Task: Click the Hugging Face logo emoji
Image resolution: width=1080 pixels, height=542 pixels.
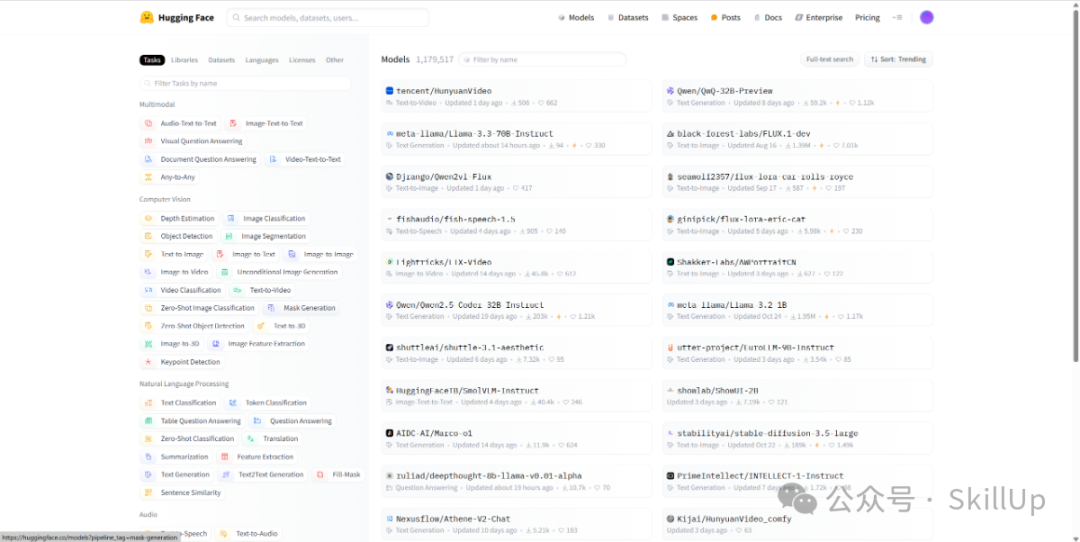Action: [147, 17]
